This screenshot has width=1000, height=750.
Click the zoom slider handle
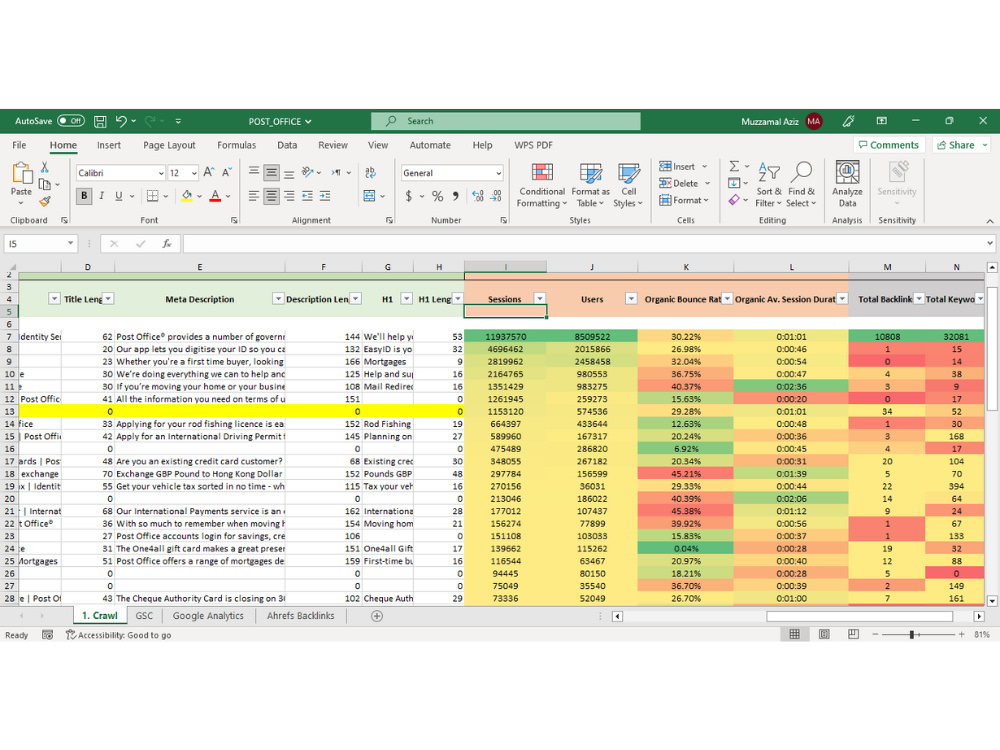click(x=912, y=634)
